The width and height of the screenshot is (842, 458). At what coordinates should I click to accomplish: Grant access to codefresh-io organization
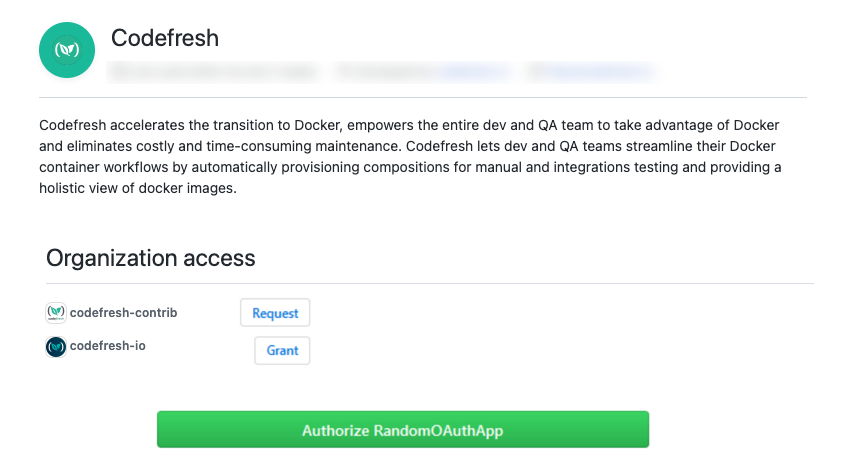(282, 351)
